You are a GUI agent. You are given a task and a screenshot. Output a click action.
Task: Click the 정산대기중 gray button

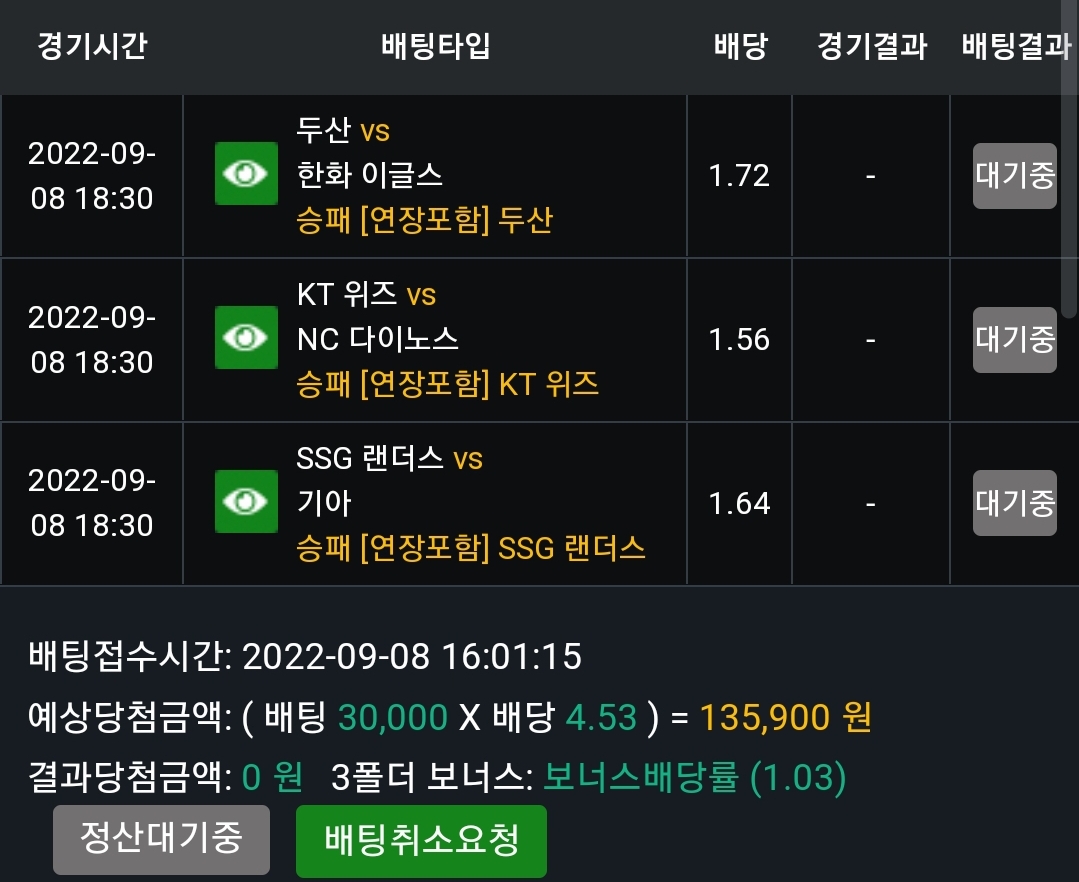coord(162,839)
